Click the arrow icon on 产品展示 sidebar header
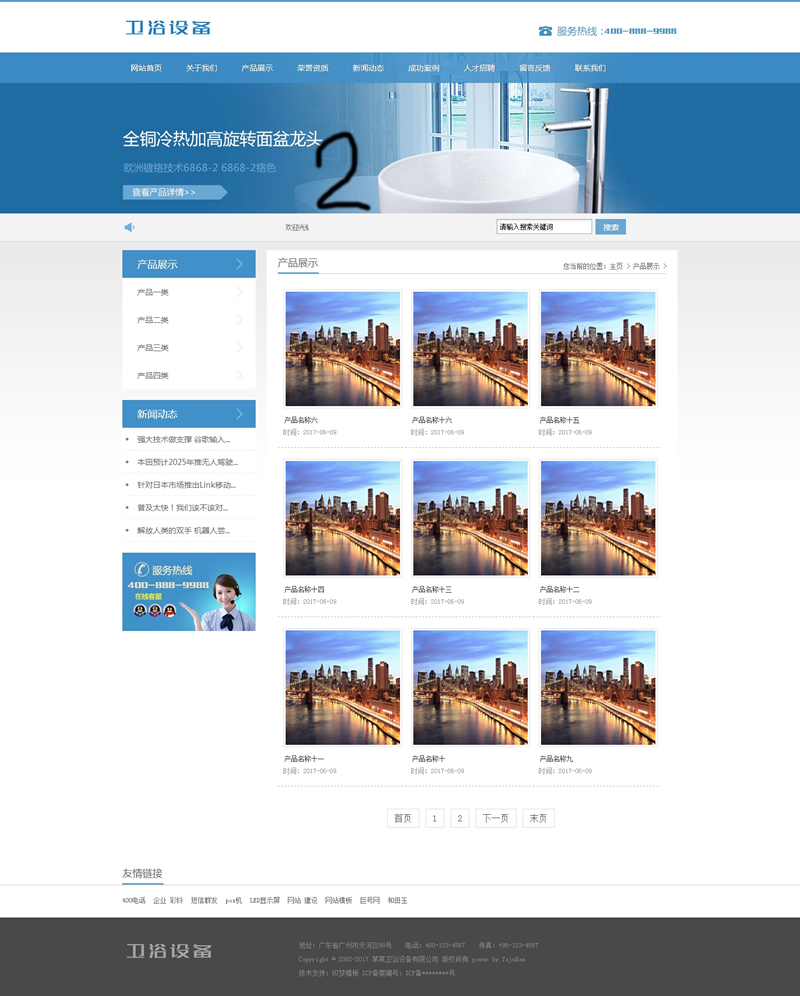800x996 pixels. [240, 264]
